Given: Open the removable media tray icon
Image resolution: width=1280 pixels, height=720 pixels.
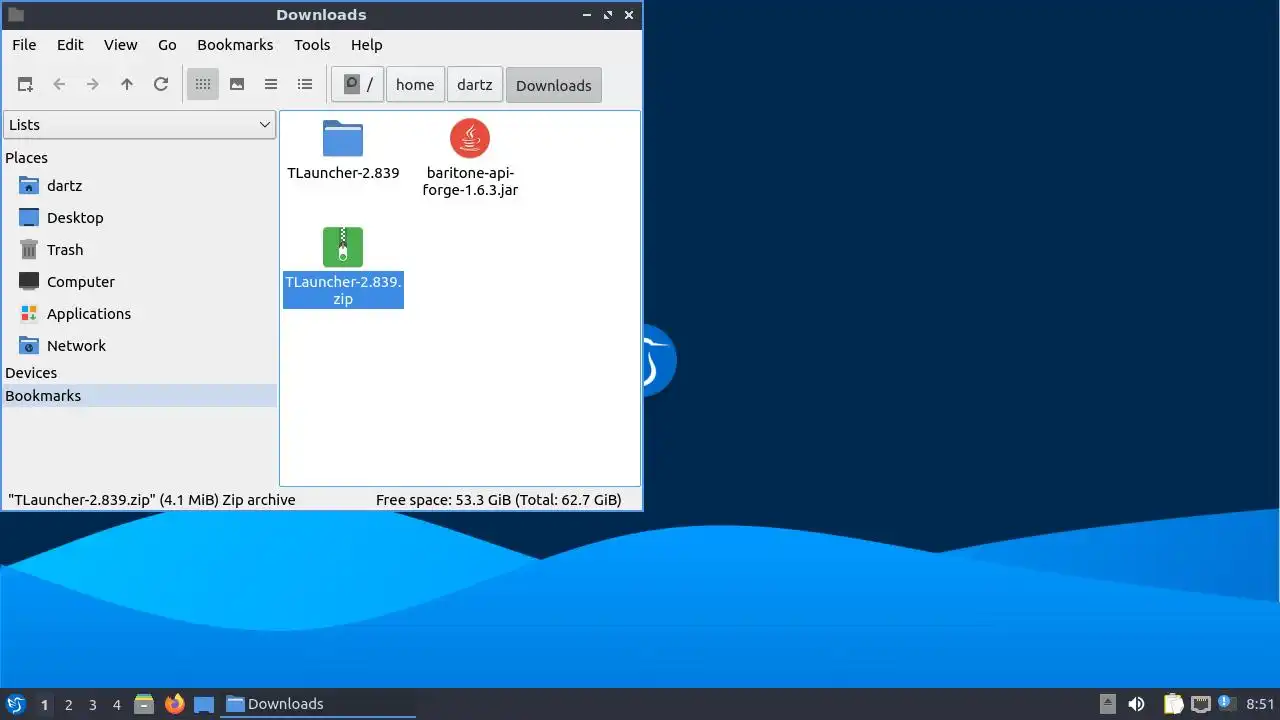Looking at the screenshot, I should 1107,704.
